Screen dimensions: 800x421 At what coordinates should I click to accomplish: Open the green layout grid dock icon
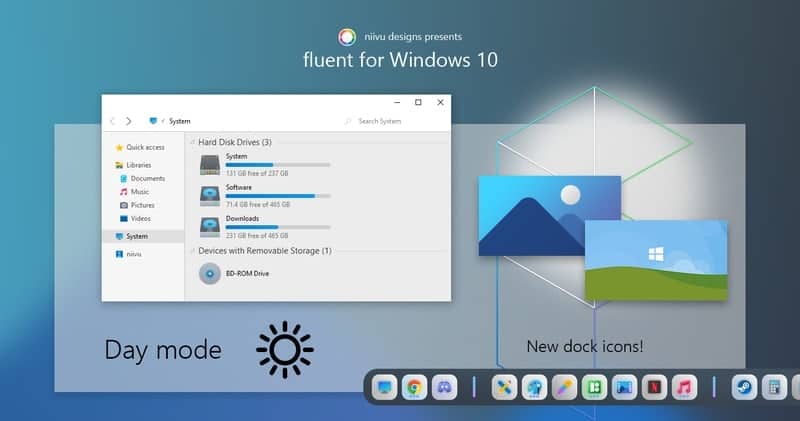click(x=594, y=388)
